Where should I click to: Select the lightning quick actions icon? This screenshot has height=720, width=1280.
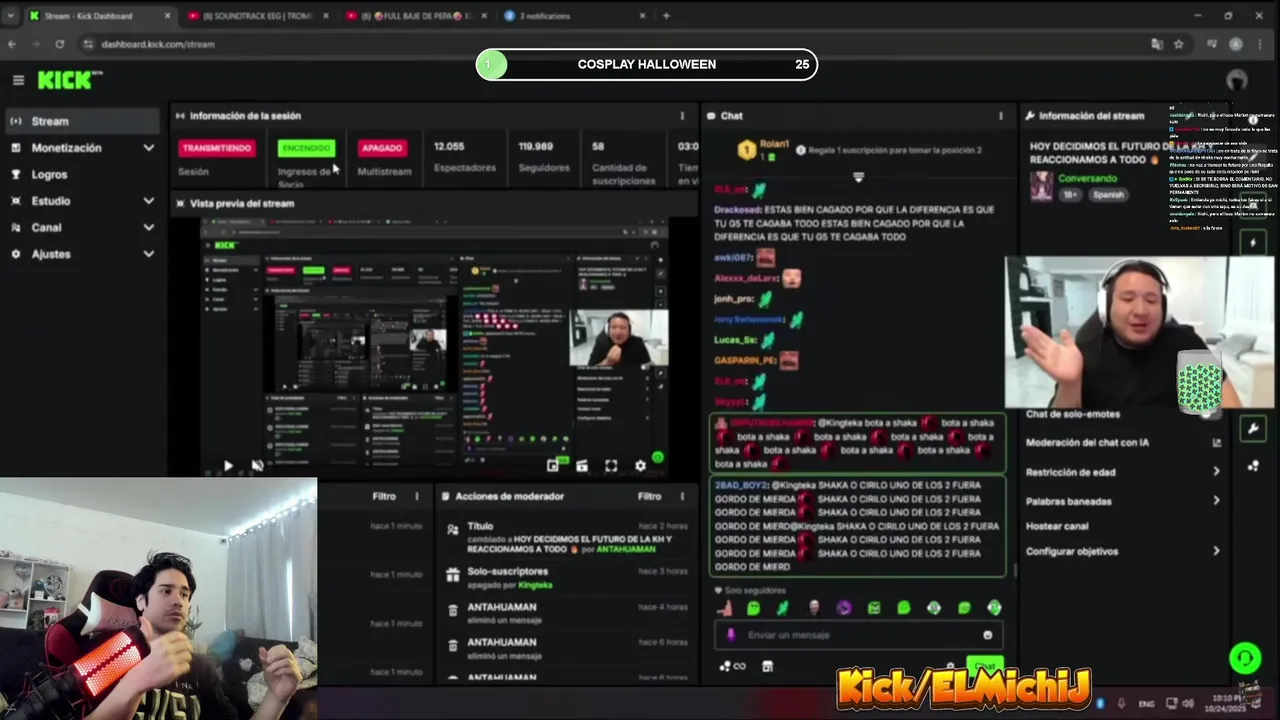tap(1253, 243)
